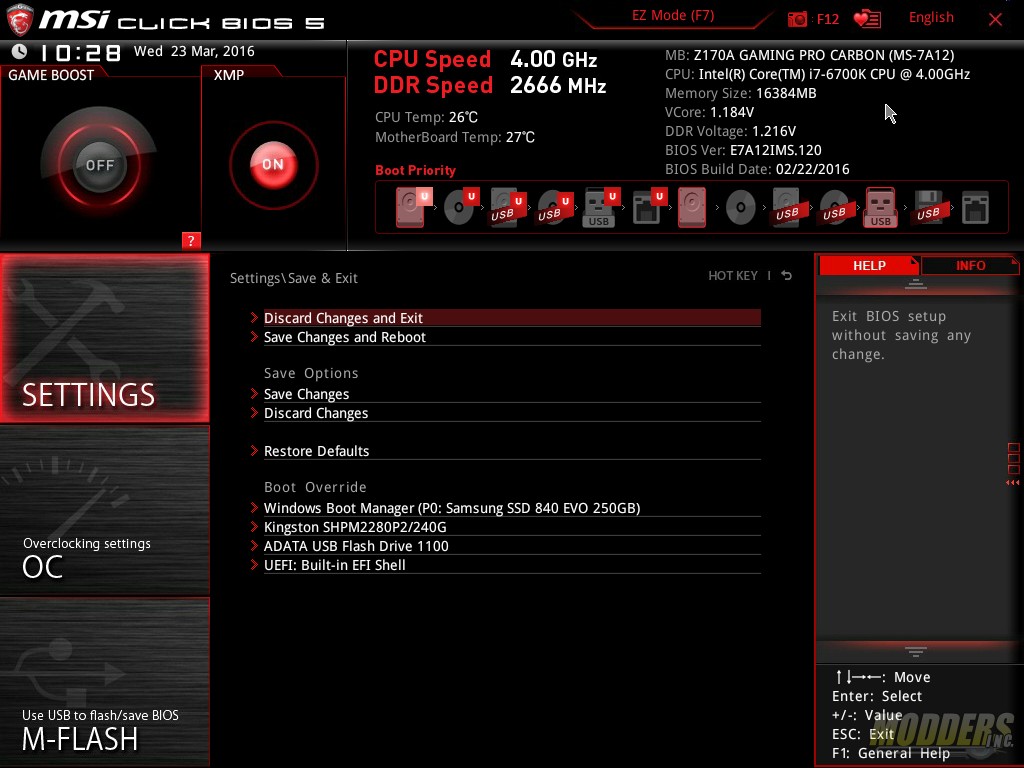
Task: Select the UEFI USB CD/DVD boot icon
Action: [554, 207]
